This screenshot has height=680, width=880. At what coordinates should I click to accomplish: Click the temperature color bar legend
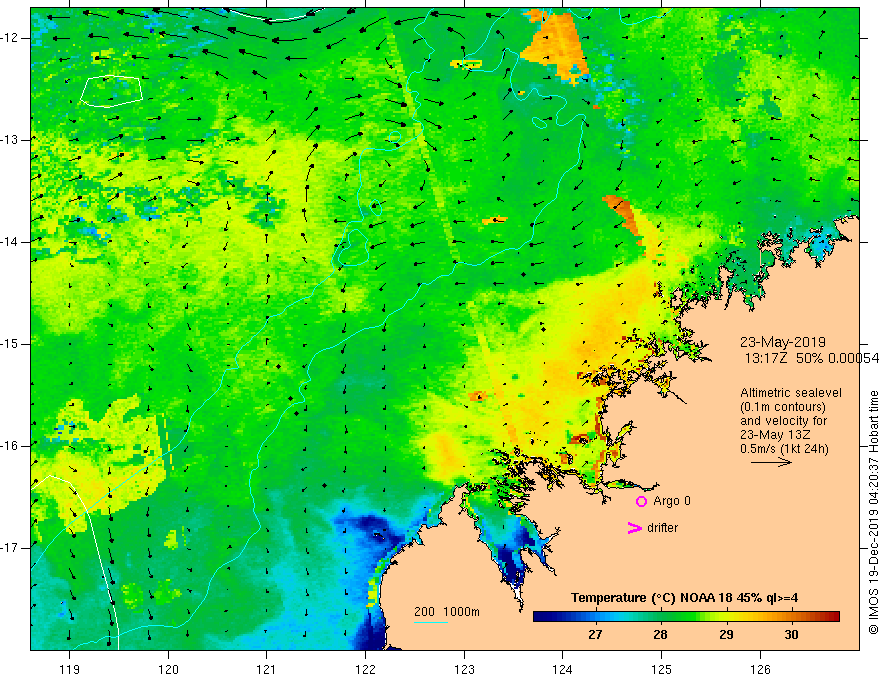tap(686, 617)
